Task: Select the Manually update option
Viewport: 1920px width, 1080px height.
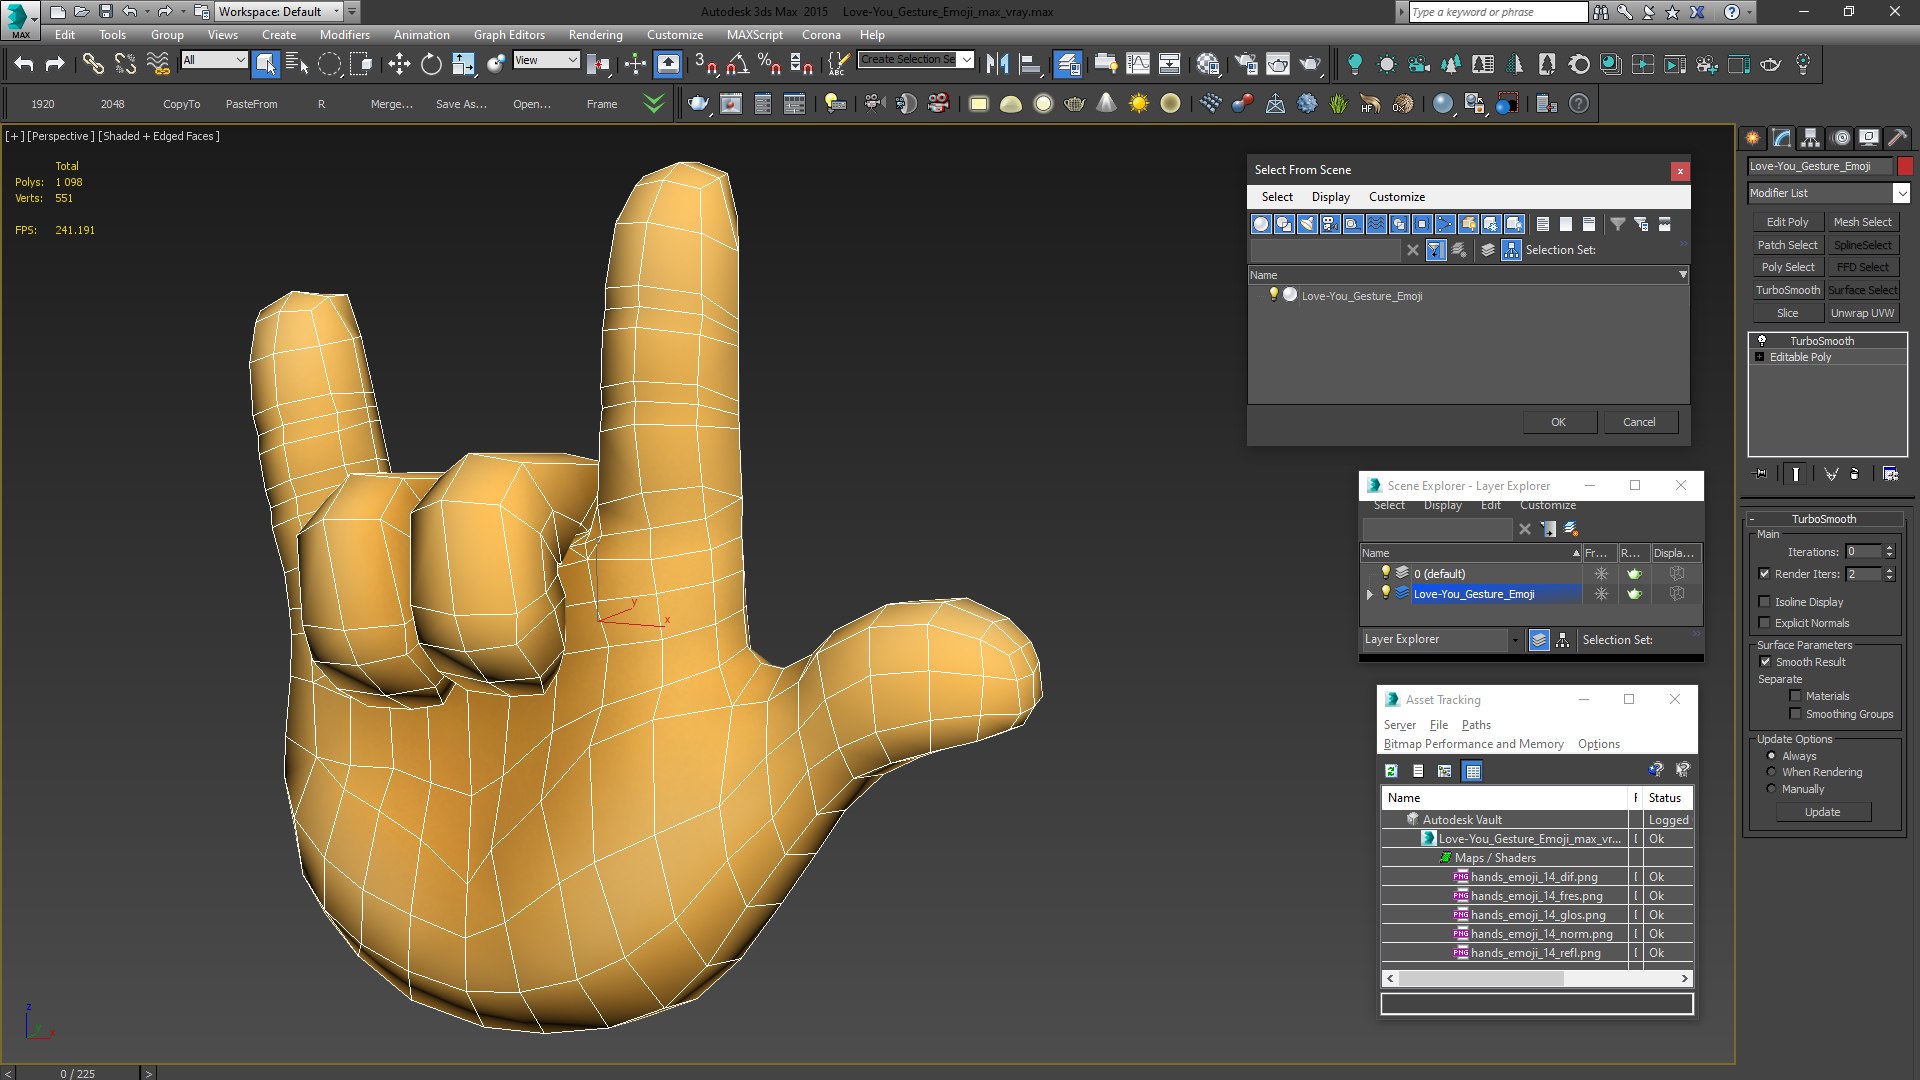Action: click(1771, 789)
